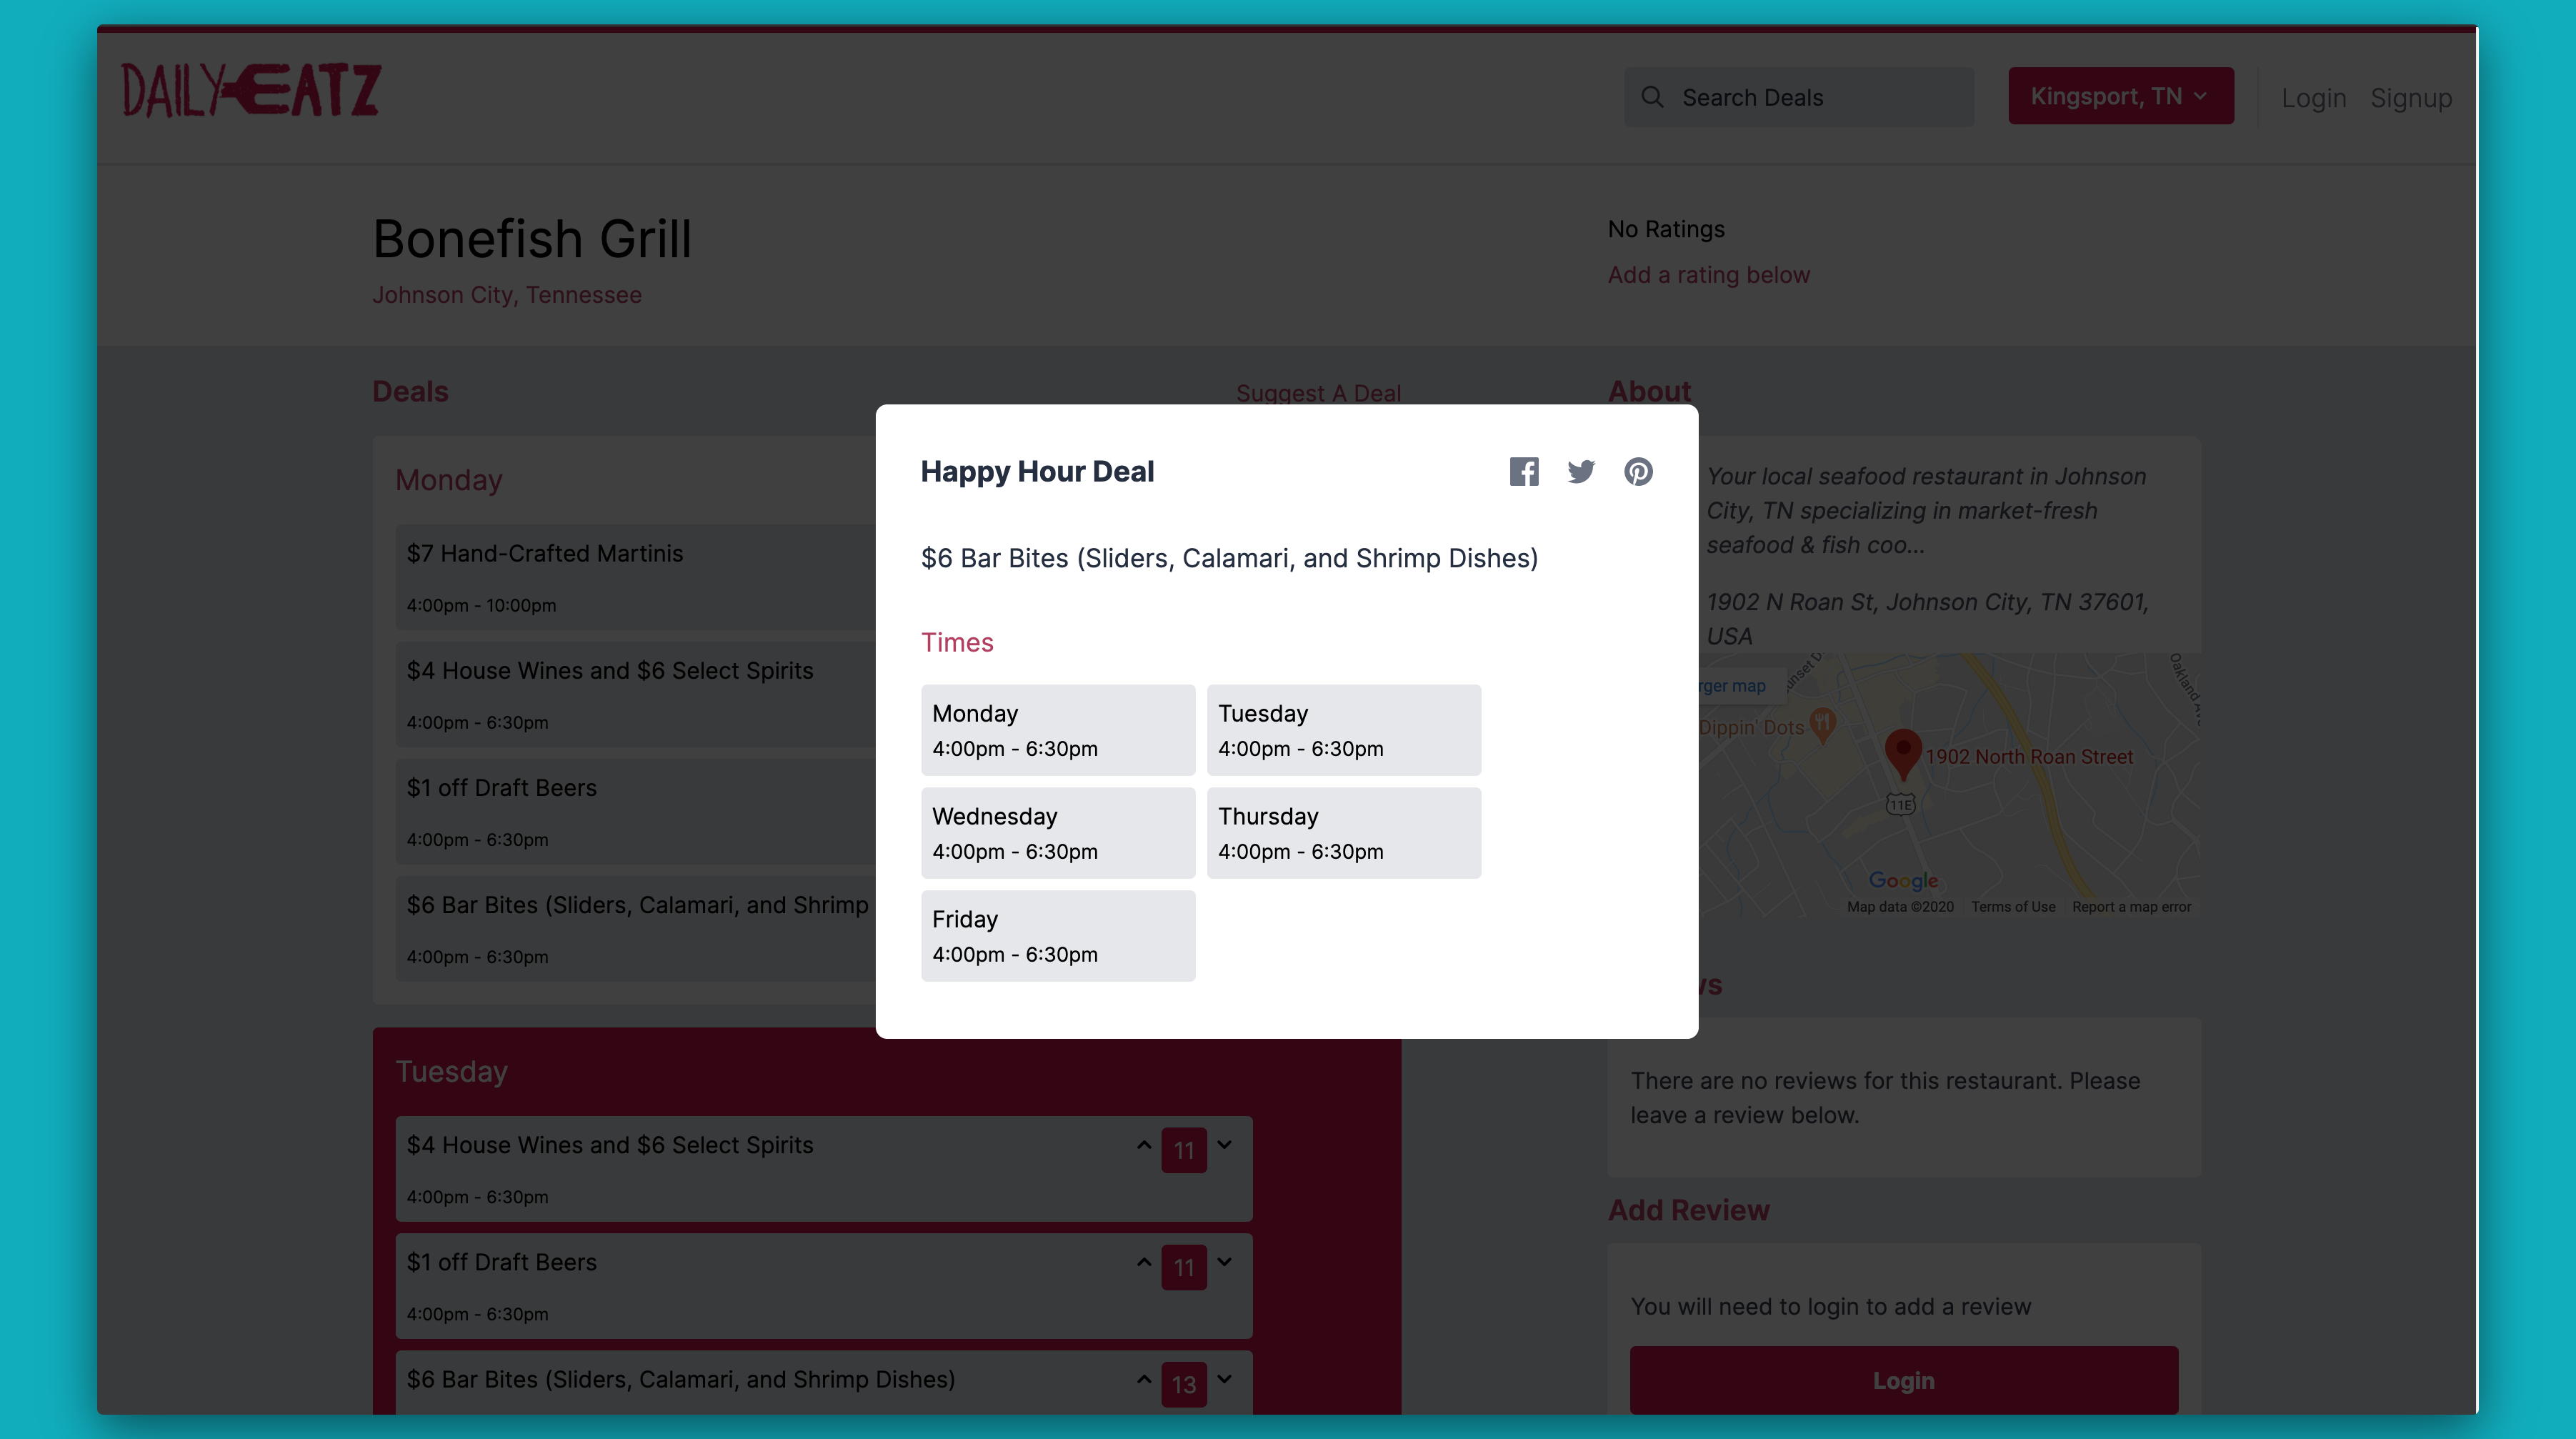Viewport: 2576px width, 1439px height.
Task: Upvote Tuesday $1 off Draft Beers
Action: coord(1144,1262)
